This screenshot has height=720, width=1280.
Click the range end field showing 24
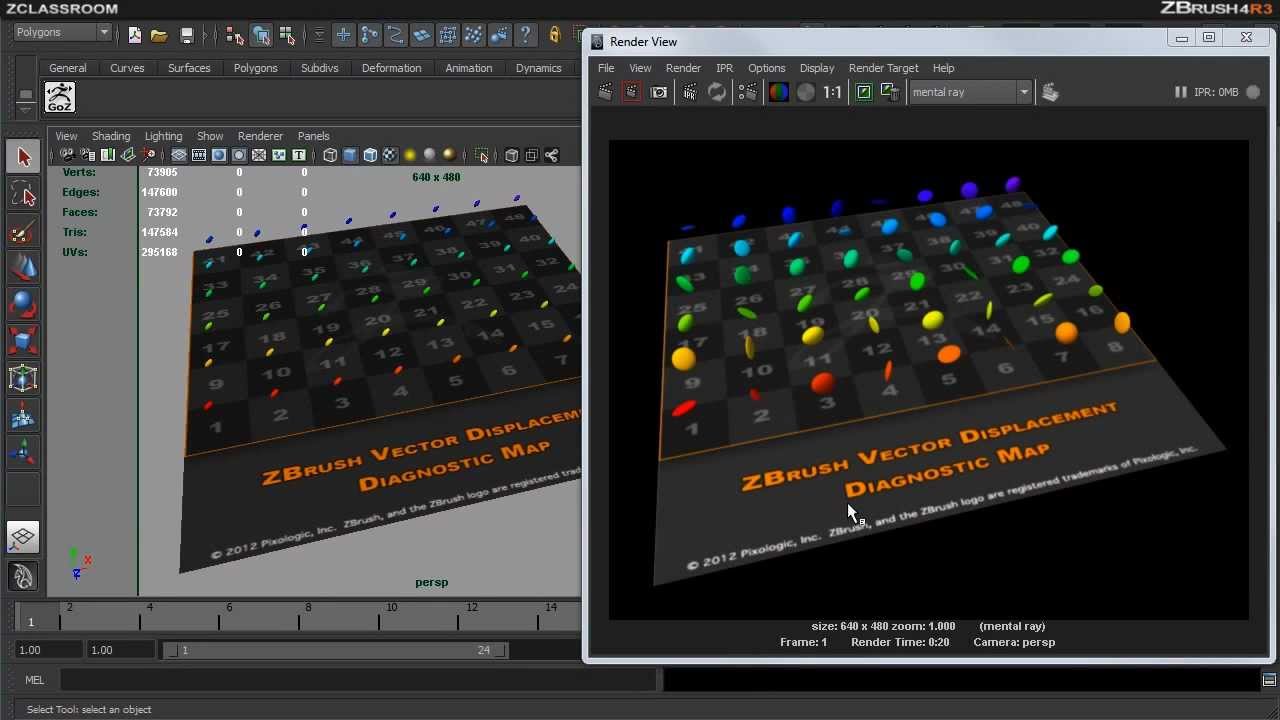pos(484,650)
